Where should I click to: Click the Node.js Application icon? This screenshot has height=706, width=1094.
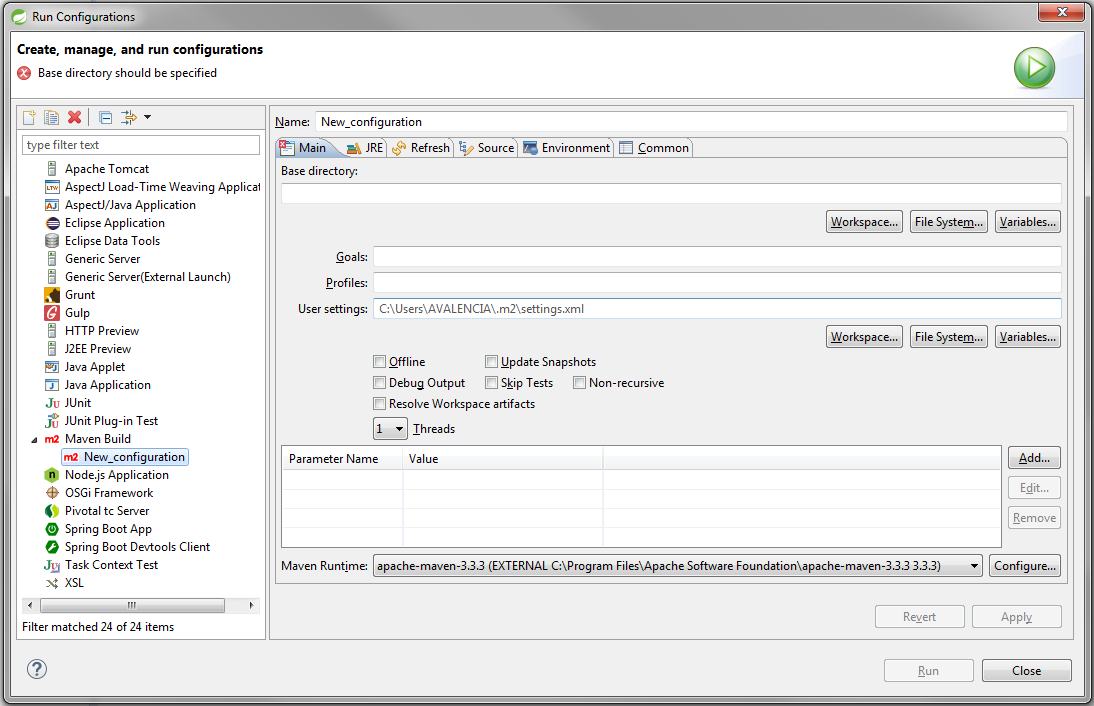[52, 475]
